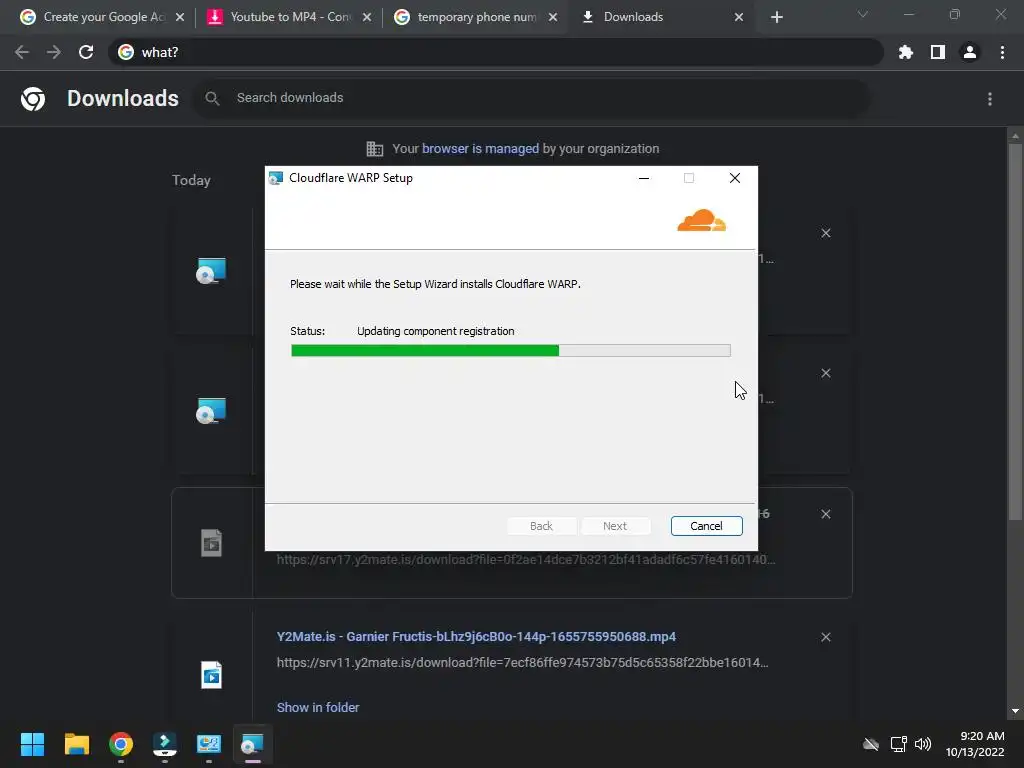Open the Chrome profile menu

pos(970,52)
